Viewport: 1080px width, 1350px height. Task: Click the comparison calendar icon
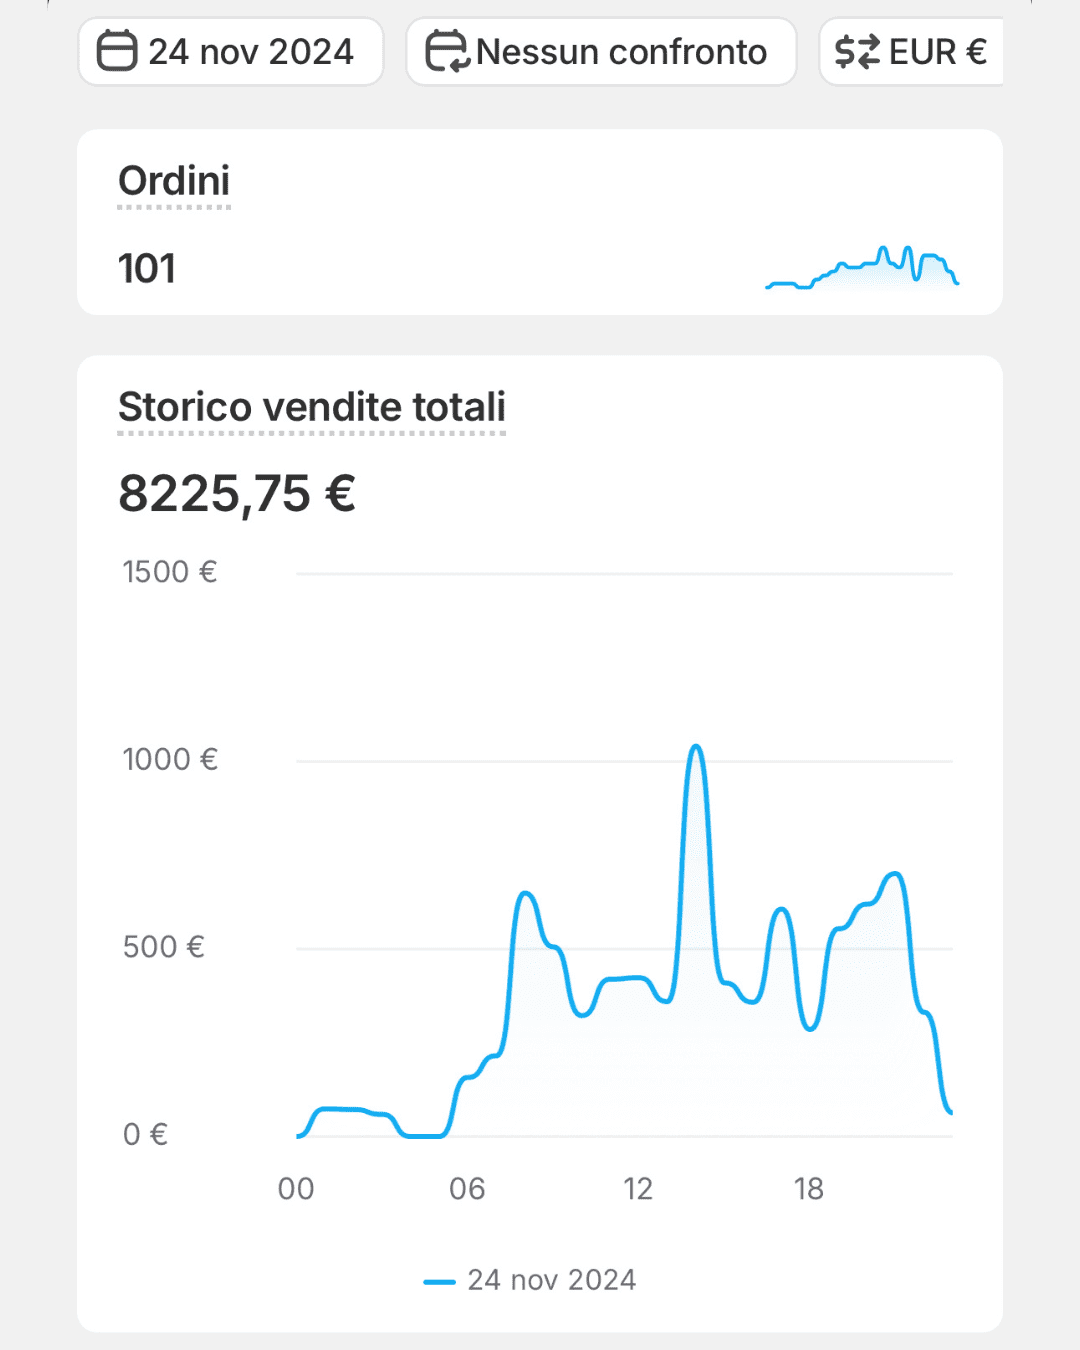tap(446, 51)
